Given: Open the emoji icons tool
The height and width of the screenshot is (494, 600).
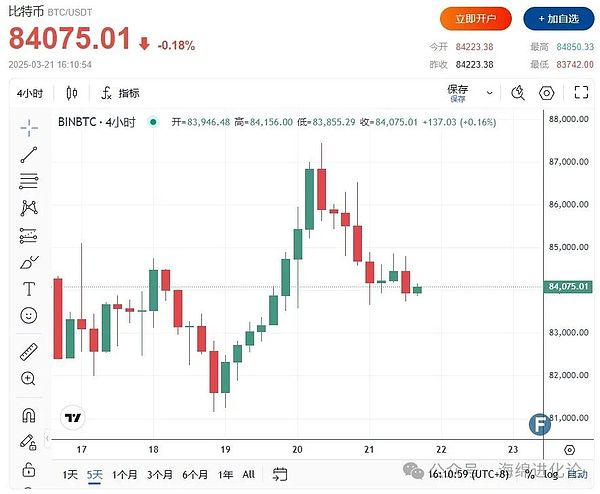Looking at the screenshot, I should coord(29,315).
